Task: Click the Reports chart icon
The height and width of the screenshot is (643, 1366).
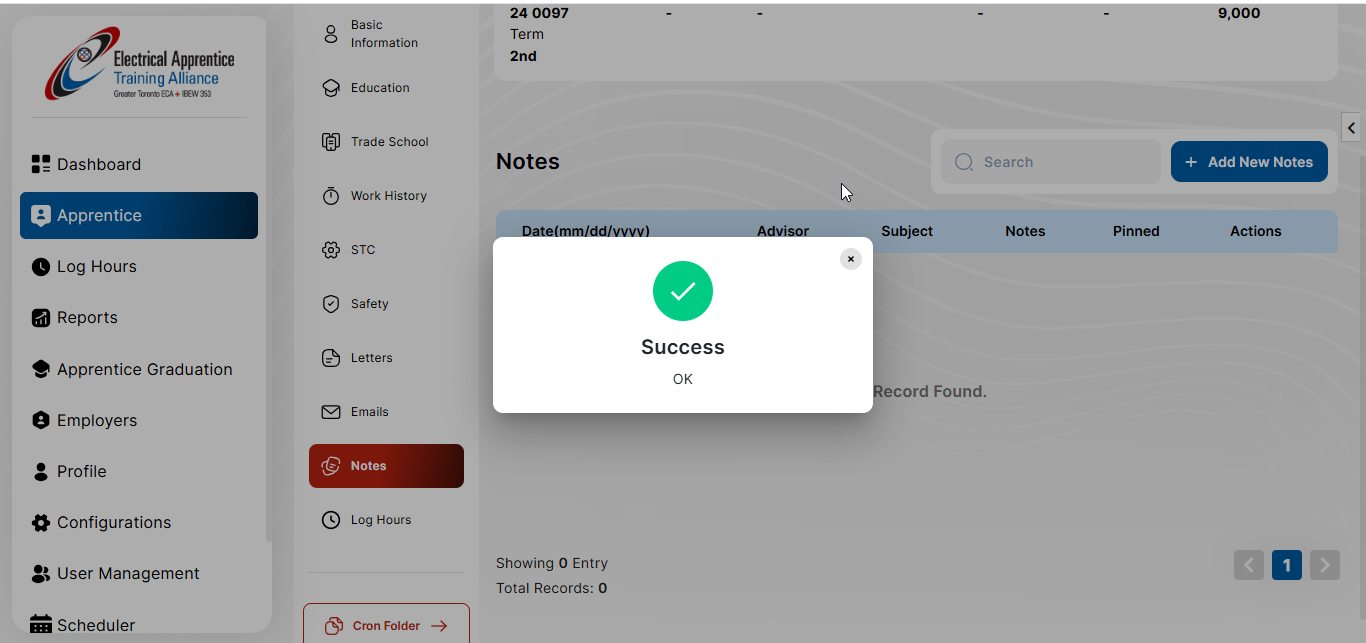Action: (x=41, y=318)
